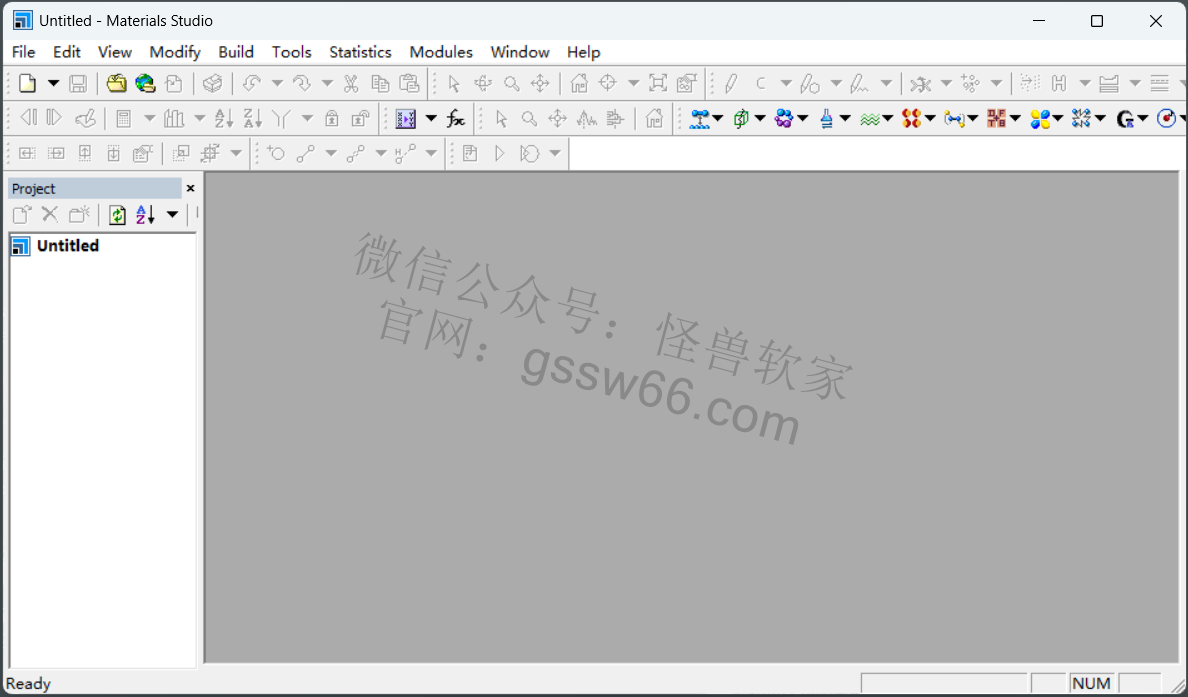Open the Edit menu
Viewport: 1188px width, 697px height.
67,52
